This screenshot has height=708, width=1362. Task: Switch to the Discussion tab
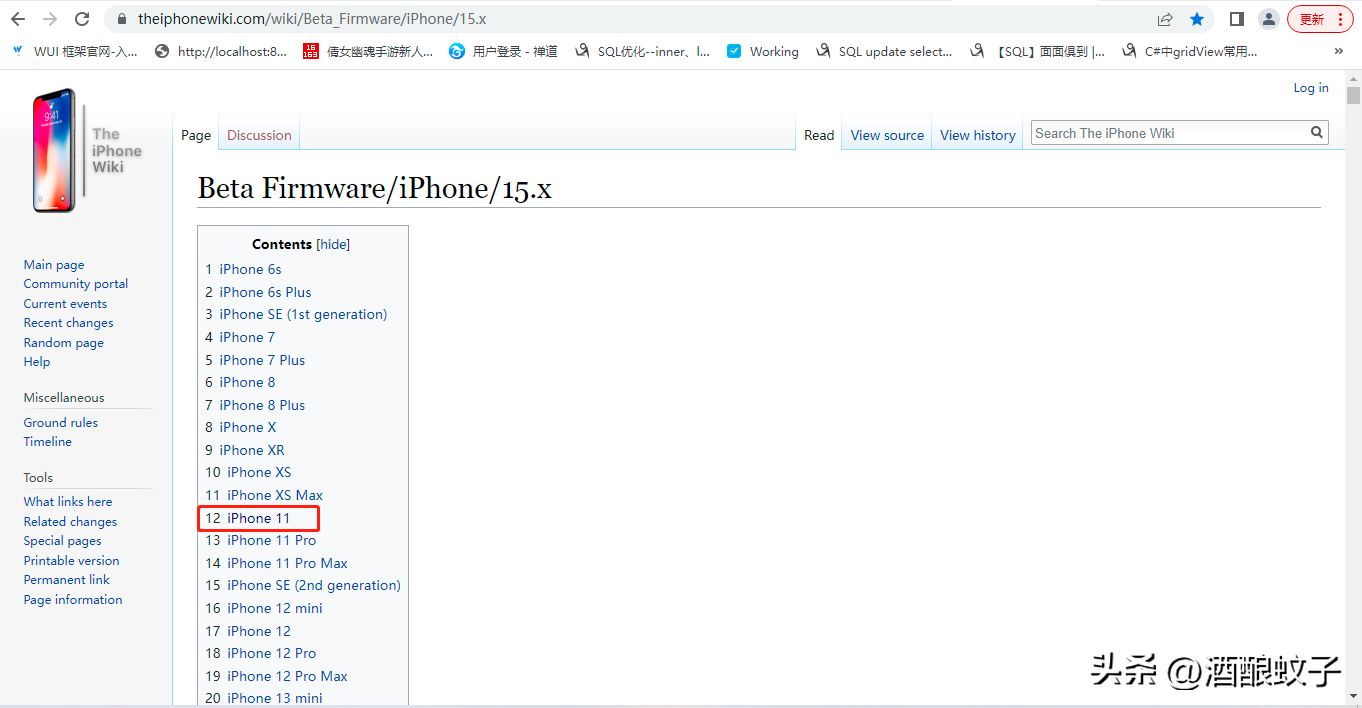coord(259,135)
